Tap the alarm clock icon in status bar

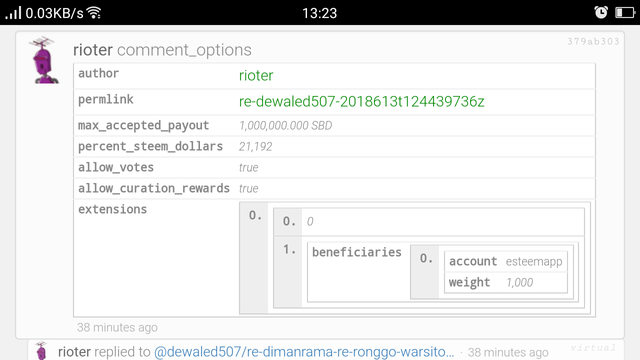click(x=601, y=12)
